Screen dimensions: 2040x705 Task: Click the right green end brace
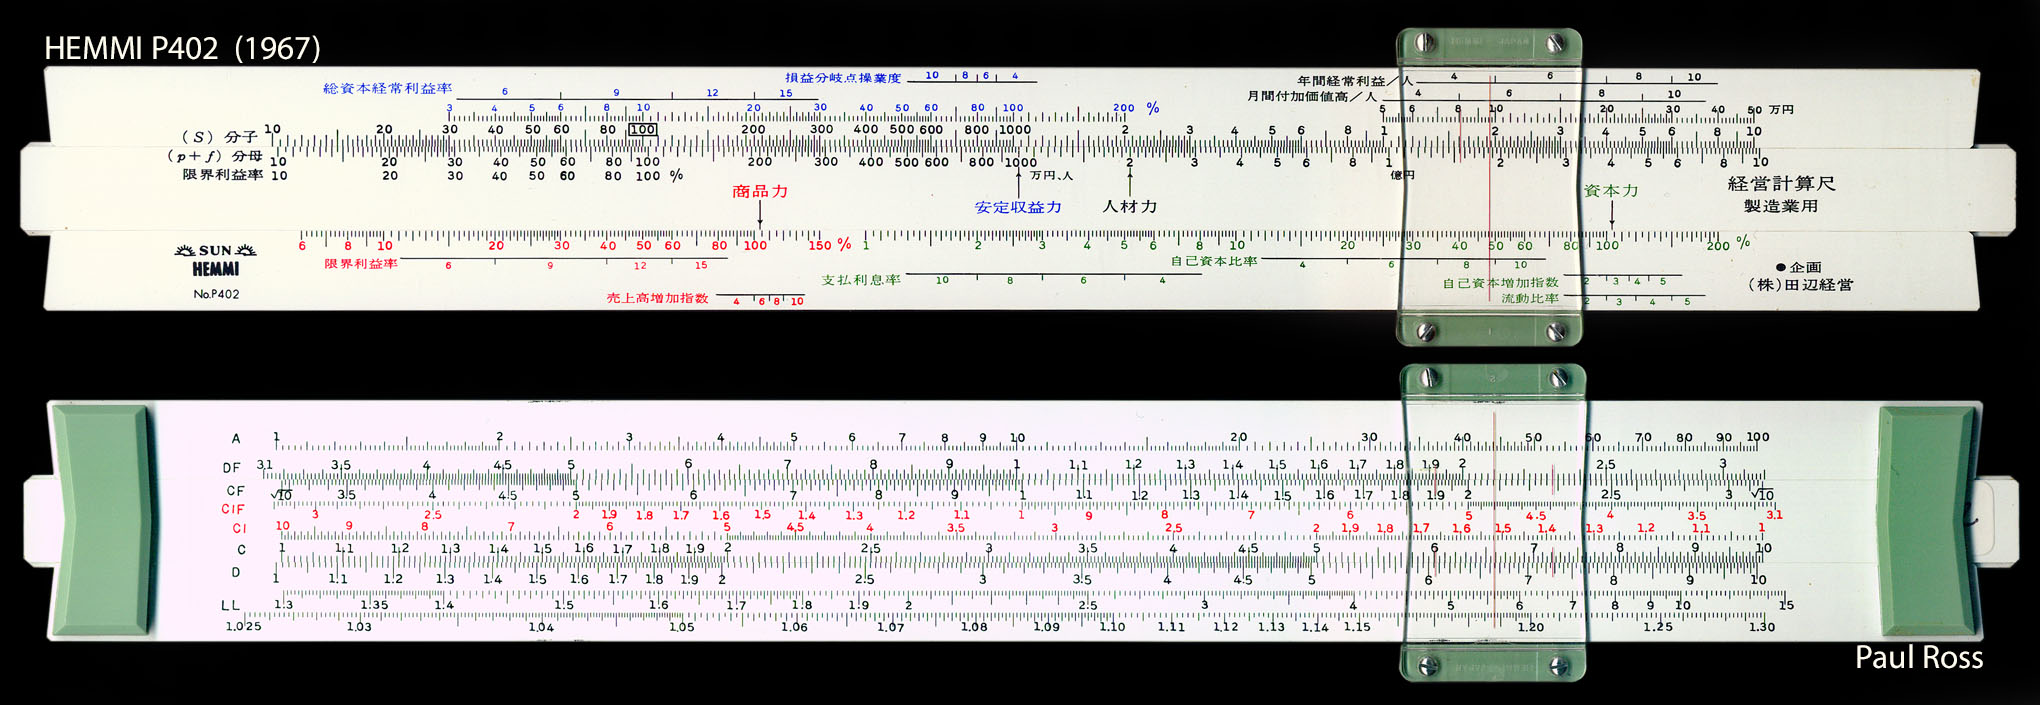pyautogui.click(x=1928, y=520)
